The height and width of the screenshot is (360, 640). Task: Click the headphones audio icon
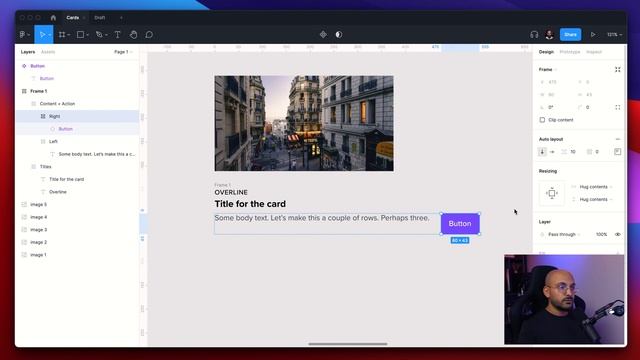pos(534,35)
